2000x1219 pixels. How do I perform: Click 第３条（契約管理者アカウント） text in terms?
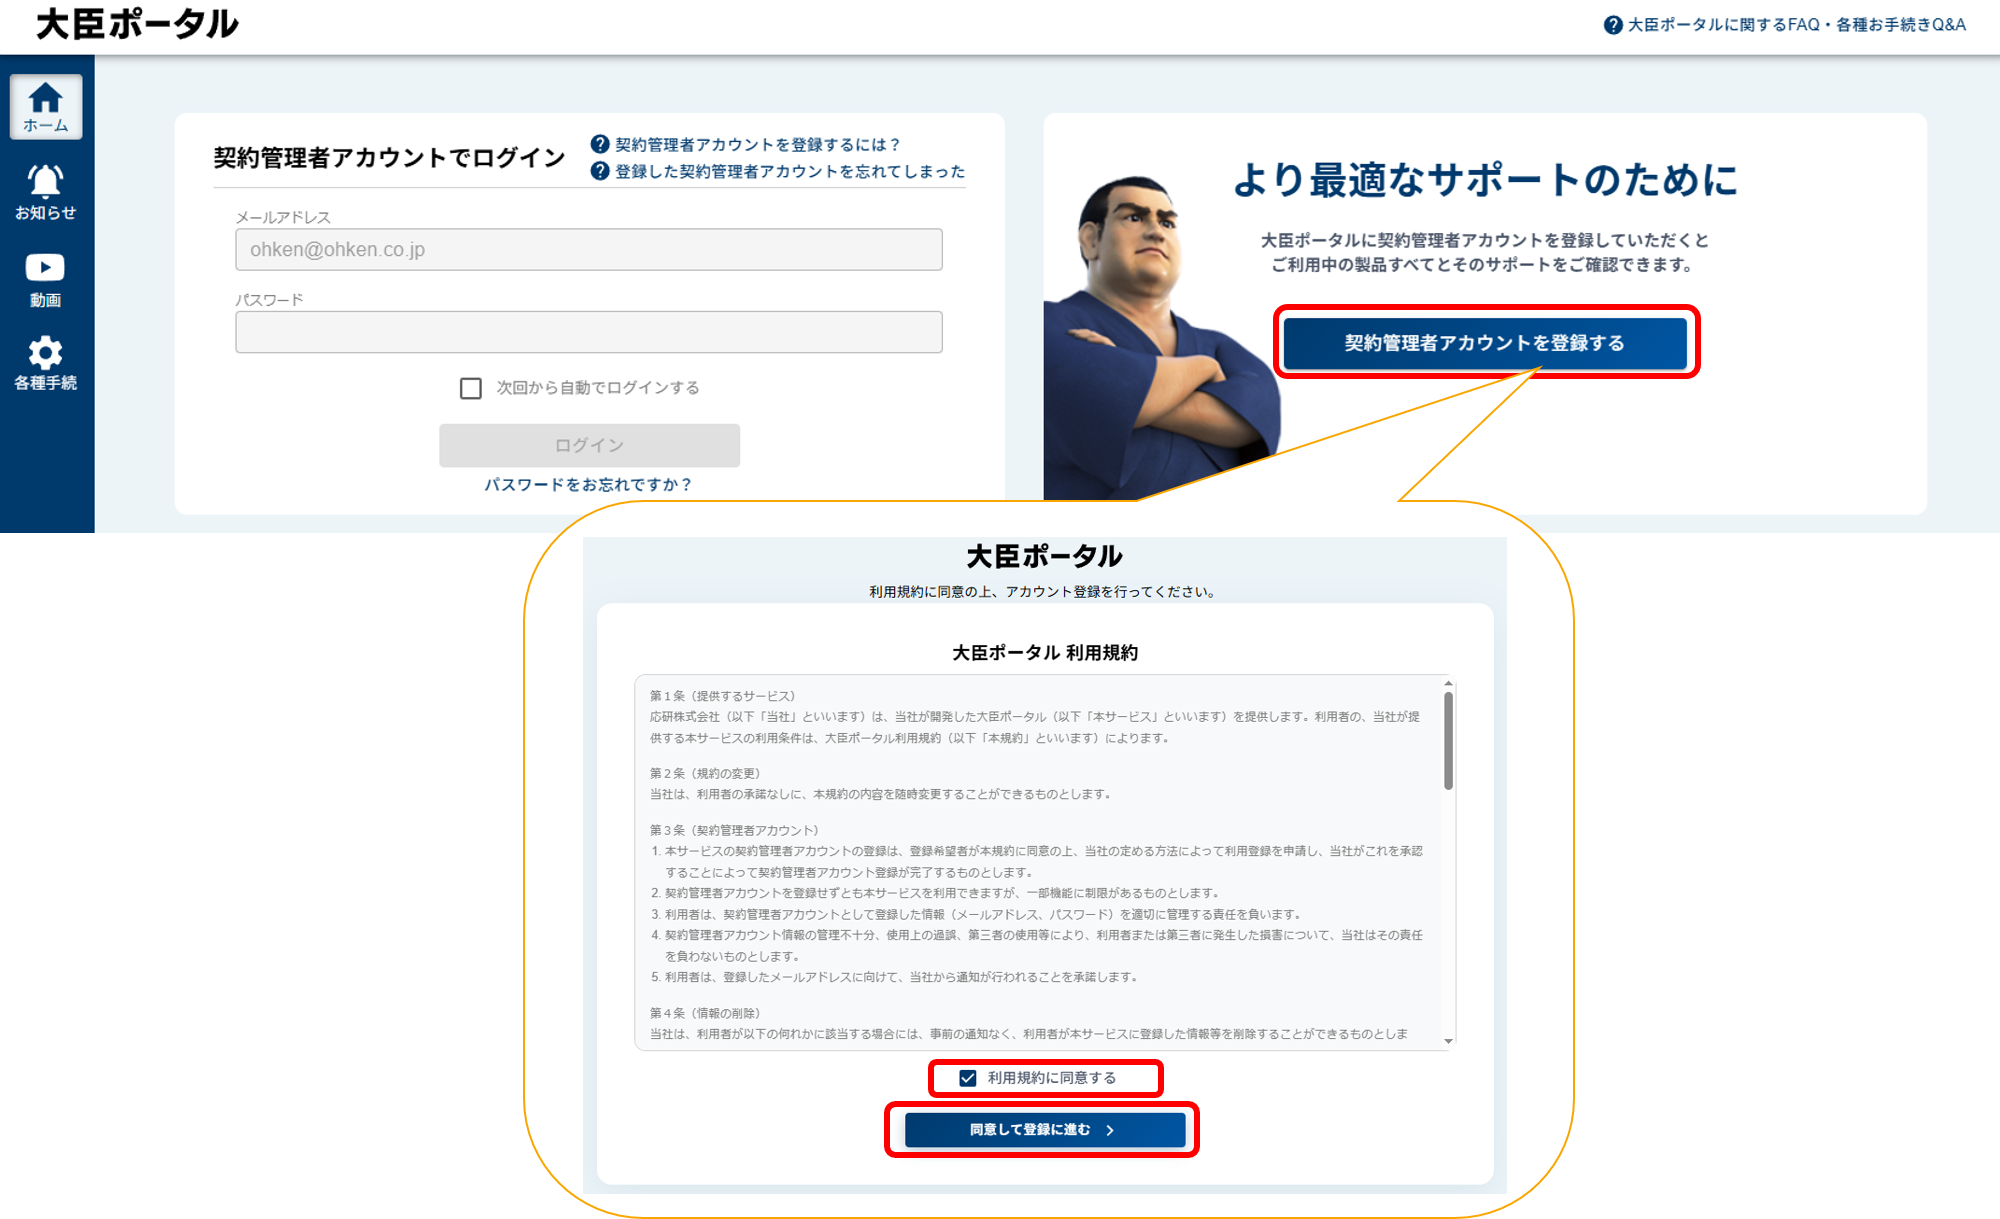click(734, 830)
